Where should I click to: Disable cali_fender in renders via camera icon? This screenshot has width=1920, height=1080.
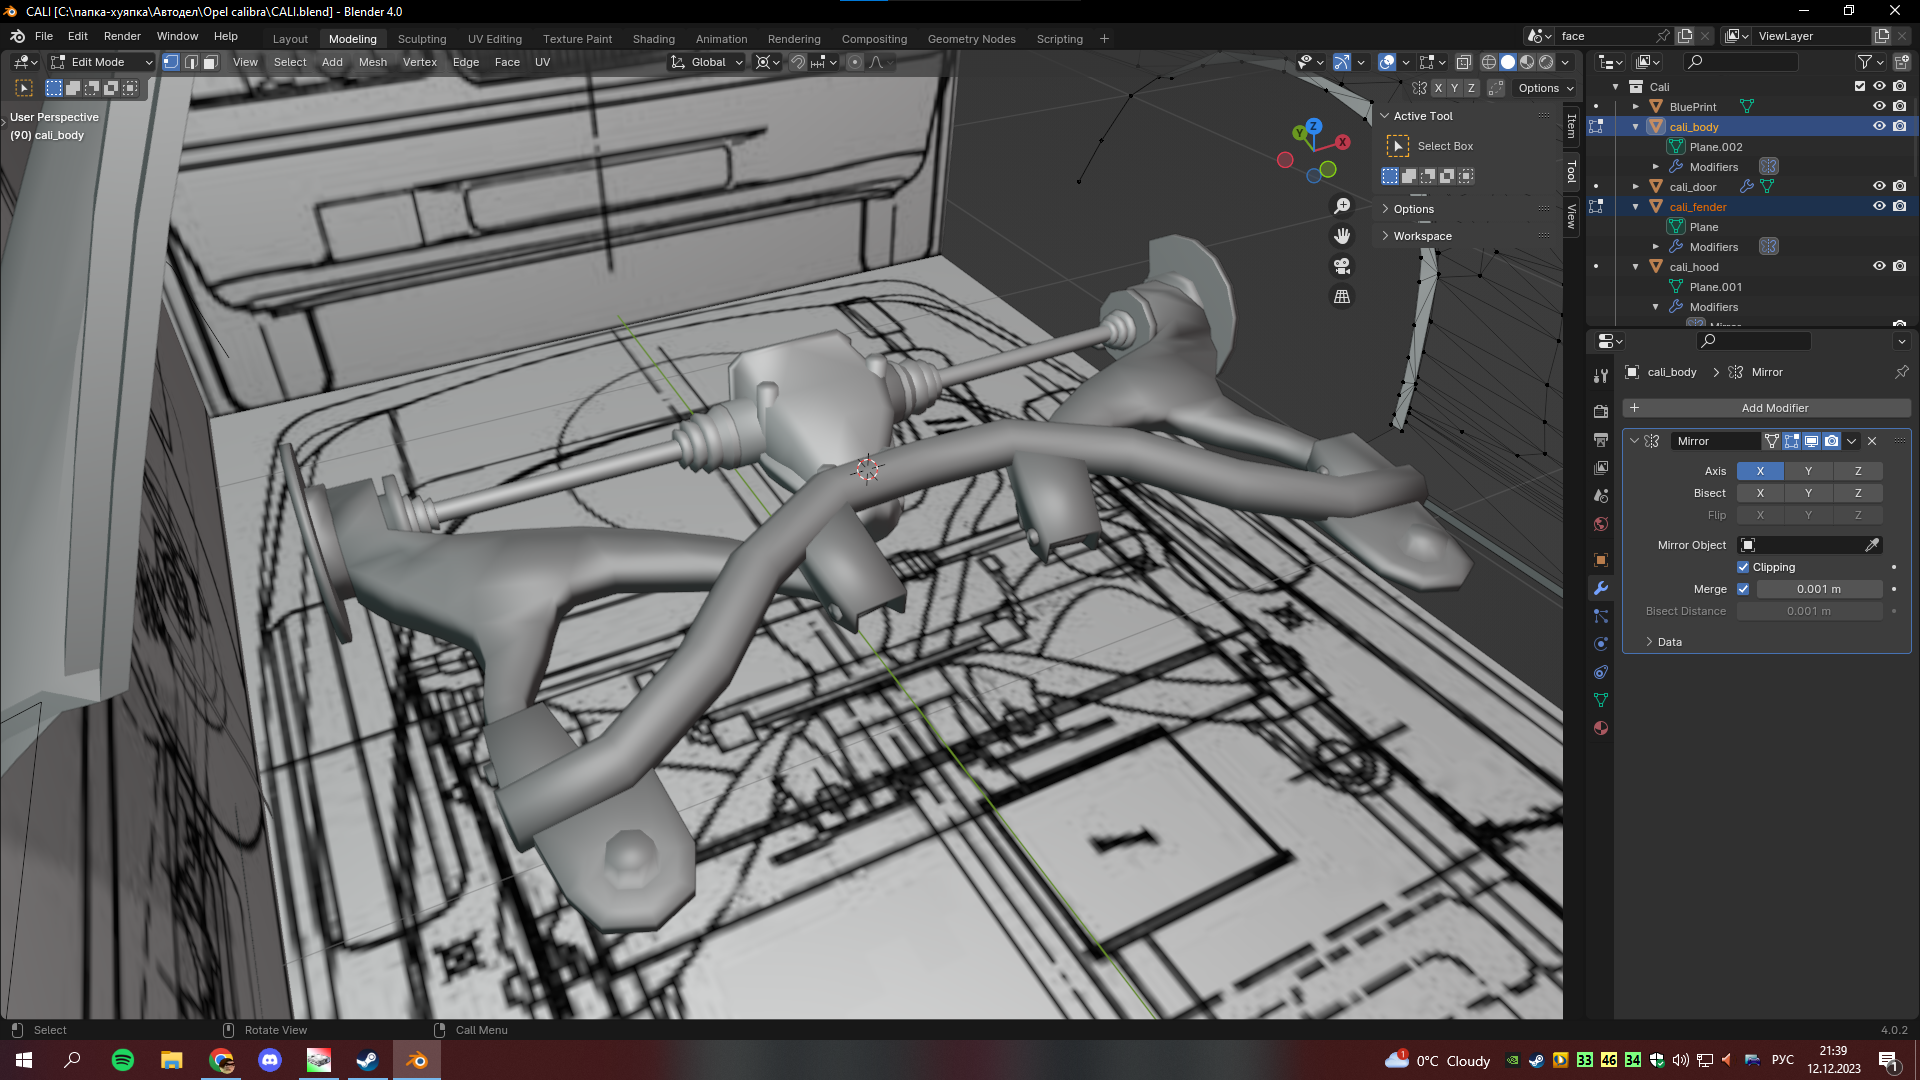coord(1899,206)
